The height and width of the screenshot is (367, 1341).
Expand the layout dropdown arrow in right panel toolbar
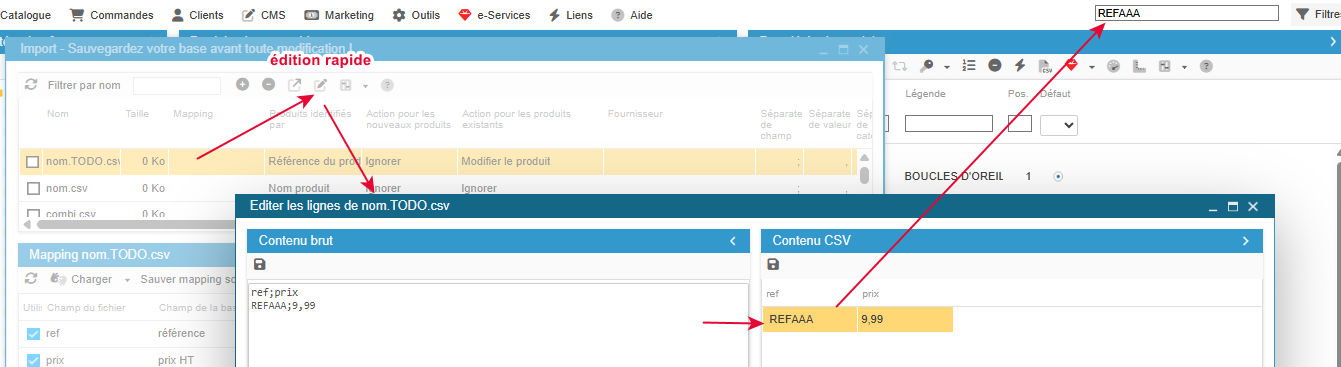[x=1184, y=67]
